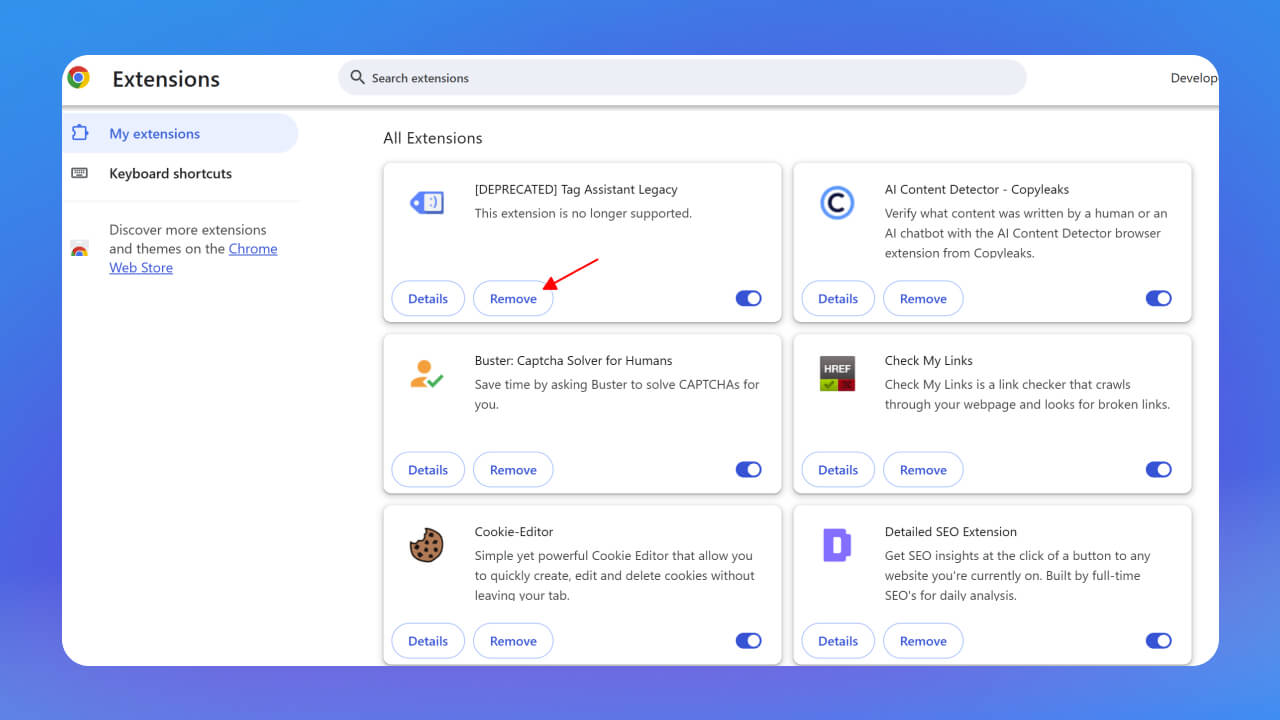Image resolution: width=1280 pixels, height=720 pixels.
Task: Click the Tag Assistant Legacy extension icon
Action: tap(427, 203)
